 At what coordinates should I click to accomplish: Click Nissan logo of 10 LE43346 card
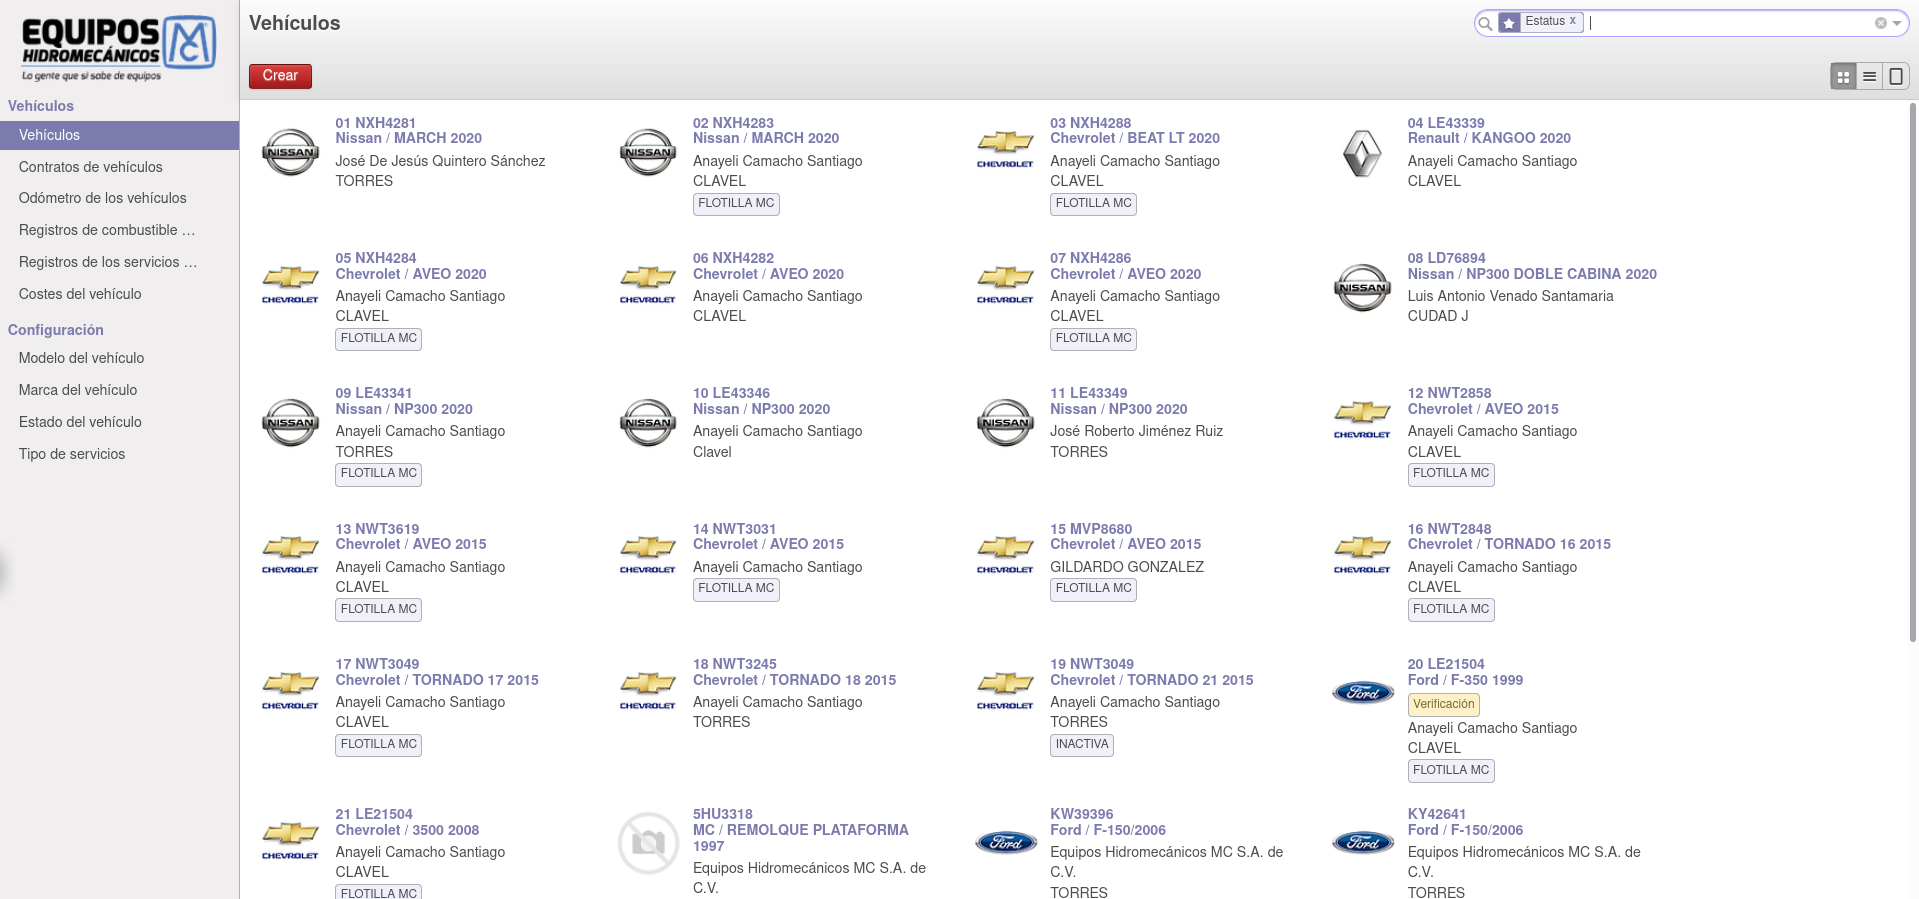click(x=648, y=423)
